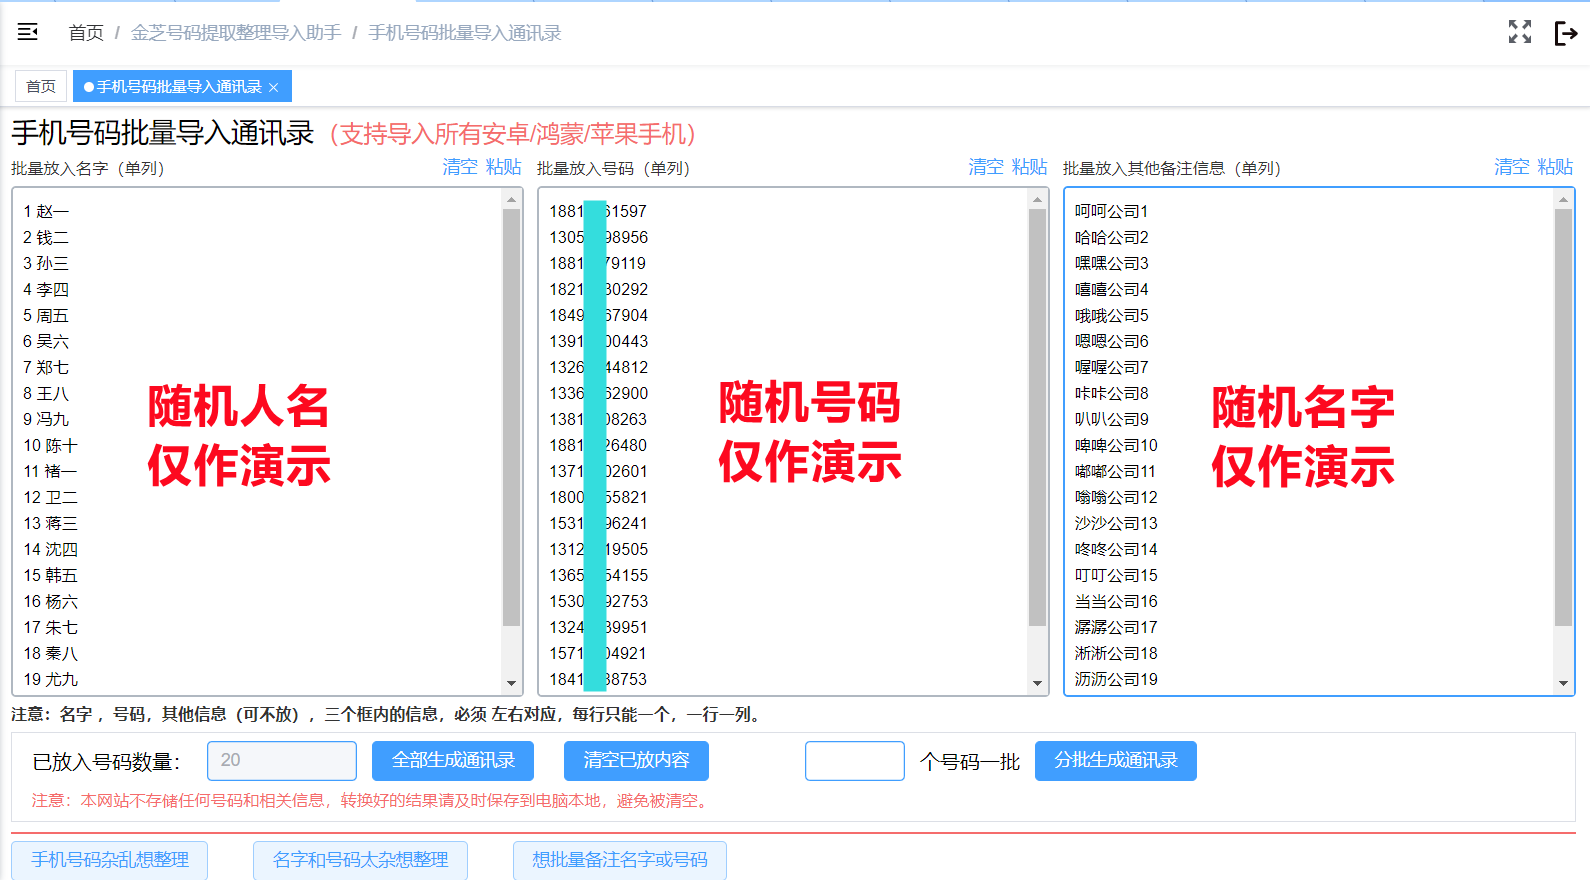Go to 首页 breadcrumb
Screen dimensions: 1590x880
click(x=86, y=33)
